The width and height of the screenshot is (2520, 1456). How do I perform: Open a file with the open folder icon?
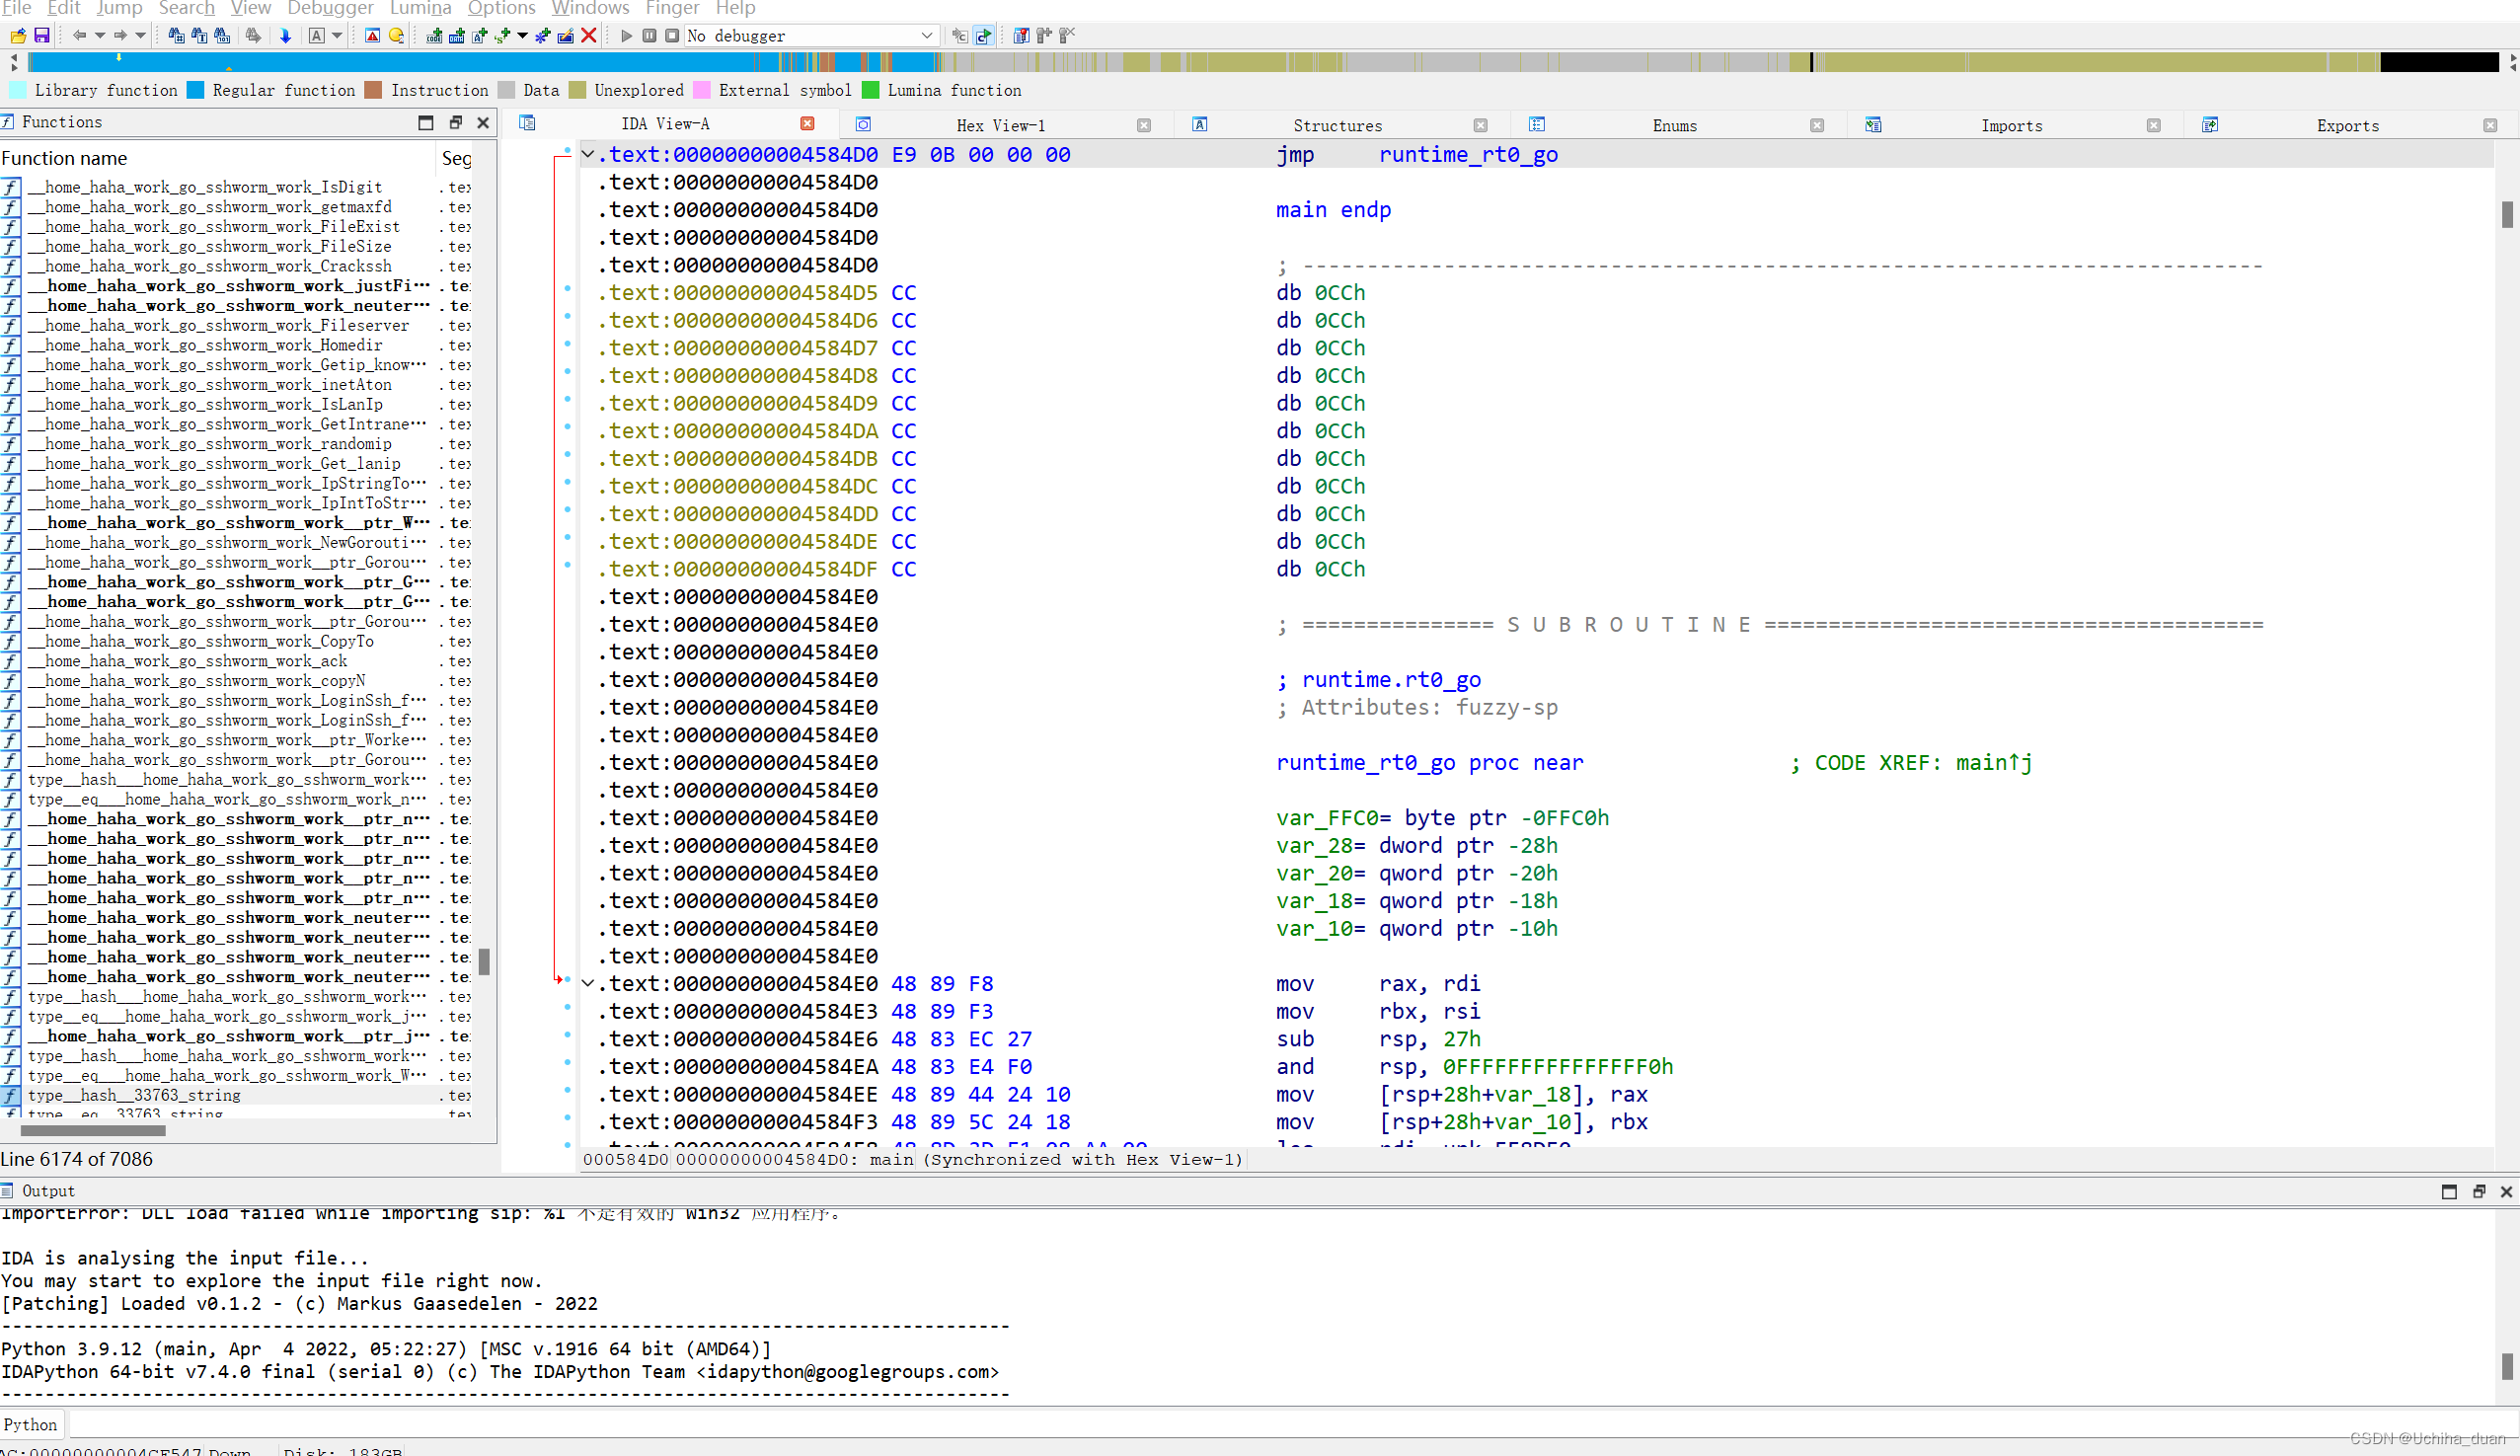[18, 35]
